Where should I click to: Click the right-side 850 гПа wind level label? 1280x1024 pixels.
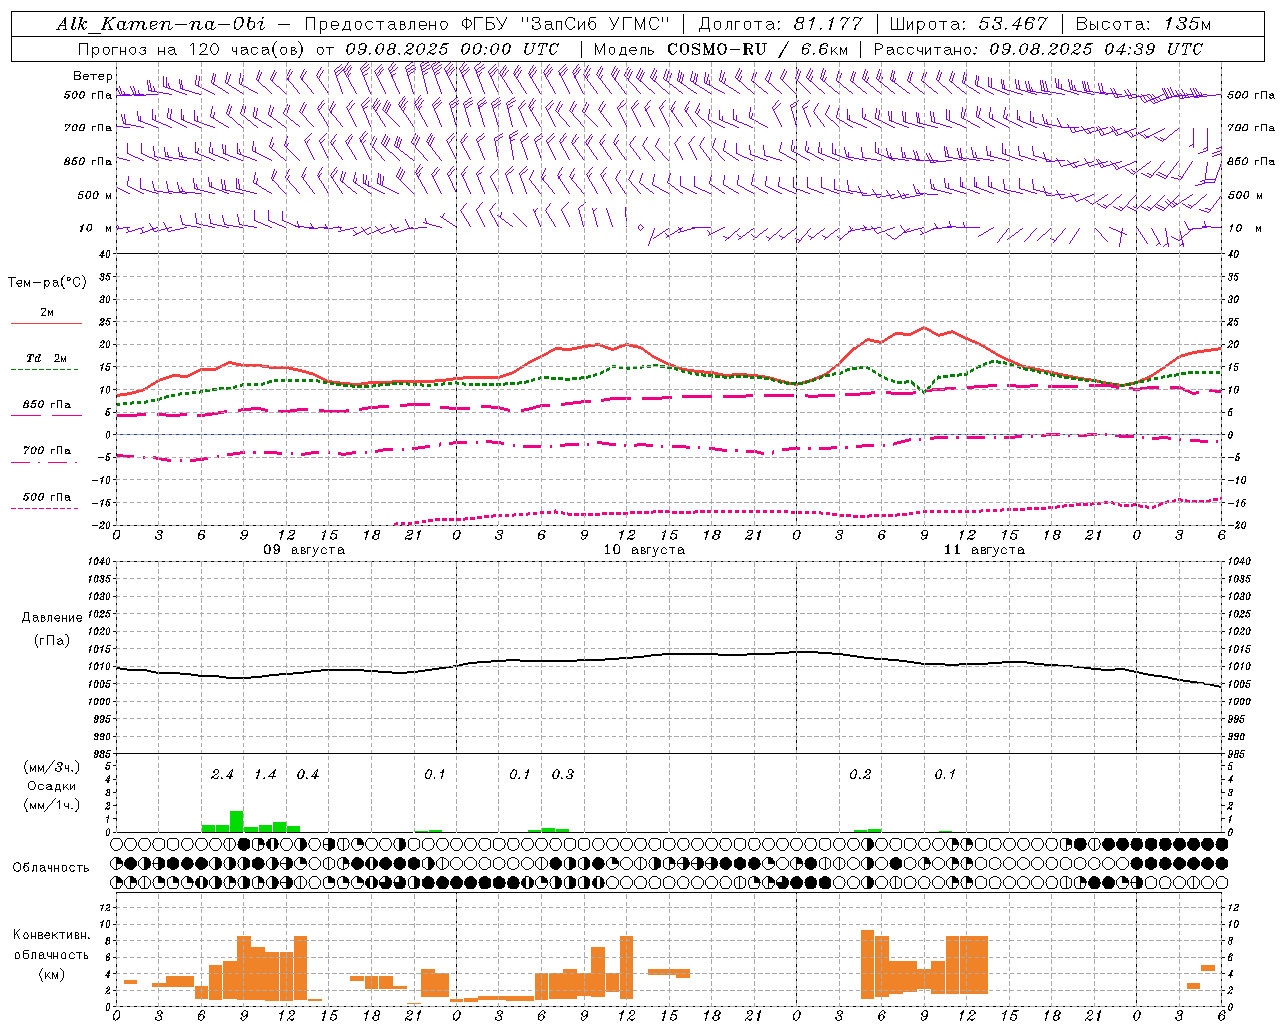1251,161
